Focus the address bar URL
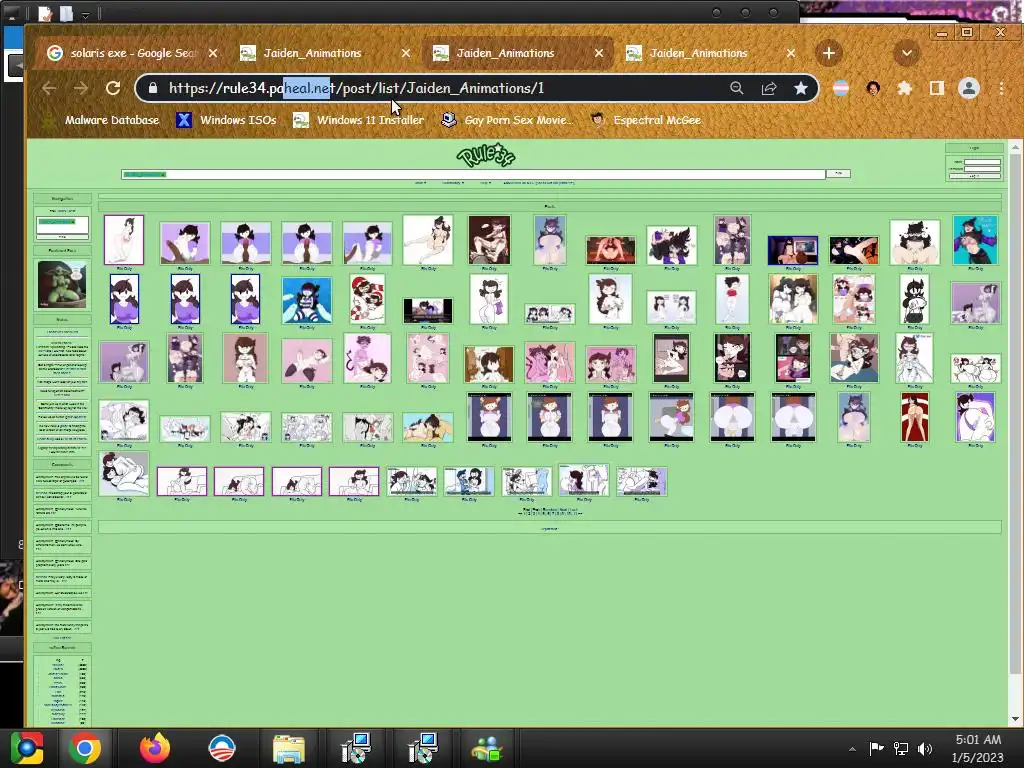The image size is (1024, 768). click(356, 88)
